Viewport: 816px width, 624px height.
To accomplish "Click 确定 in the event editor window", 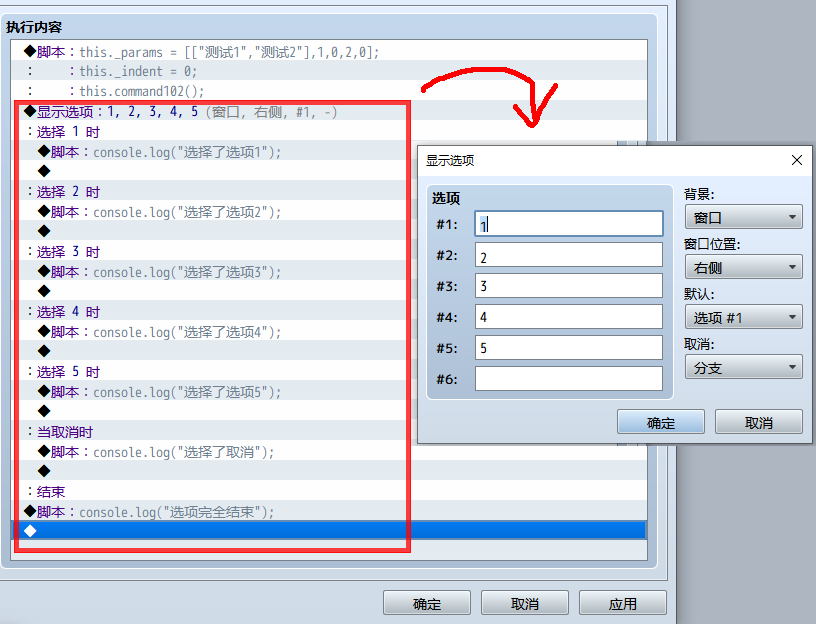I will [427, 603].
